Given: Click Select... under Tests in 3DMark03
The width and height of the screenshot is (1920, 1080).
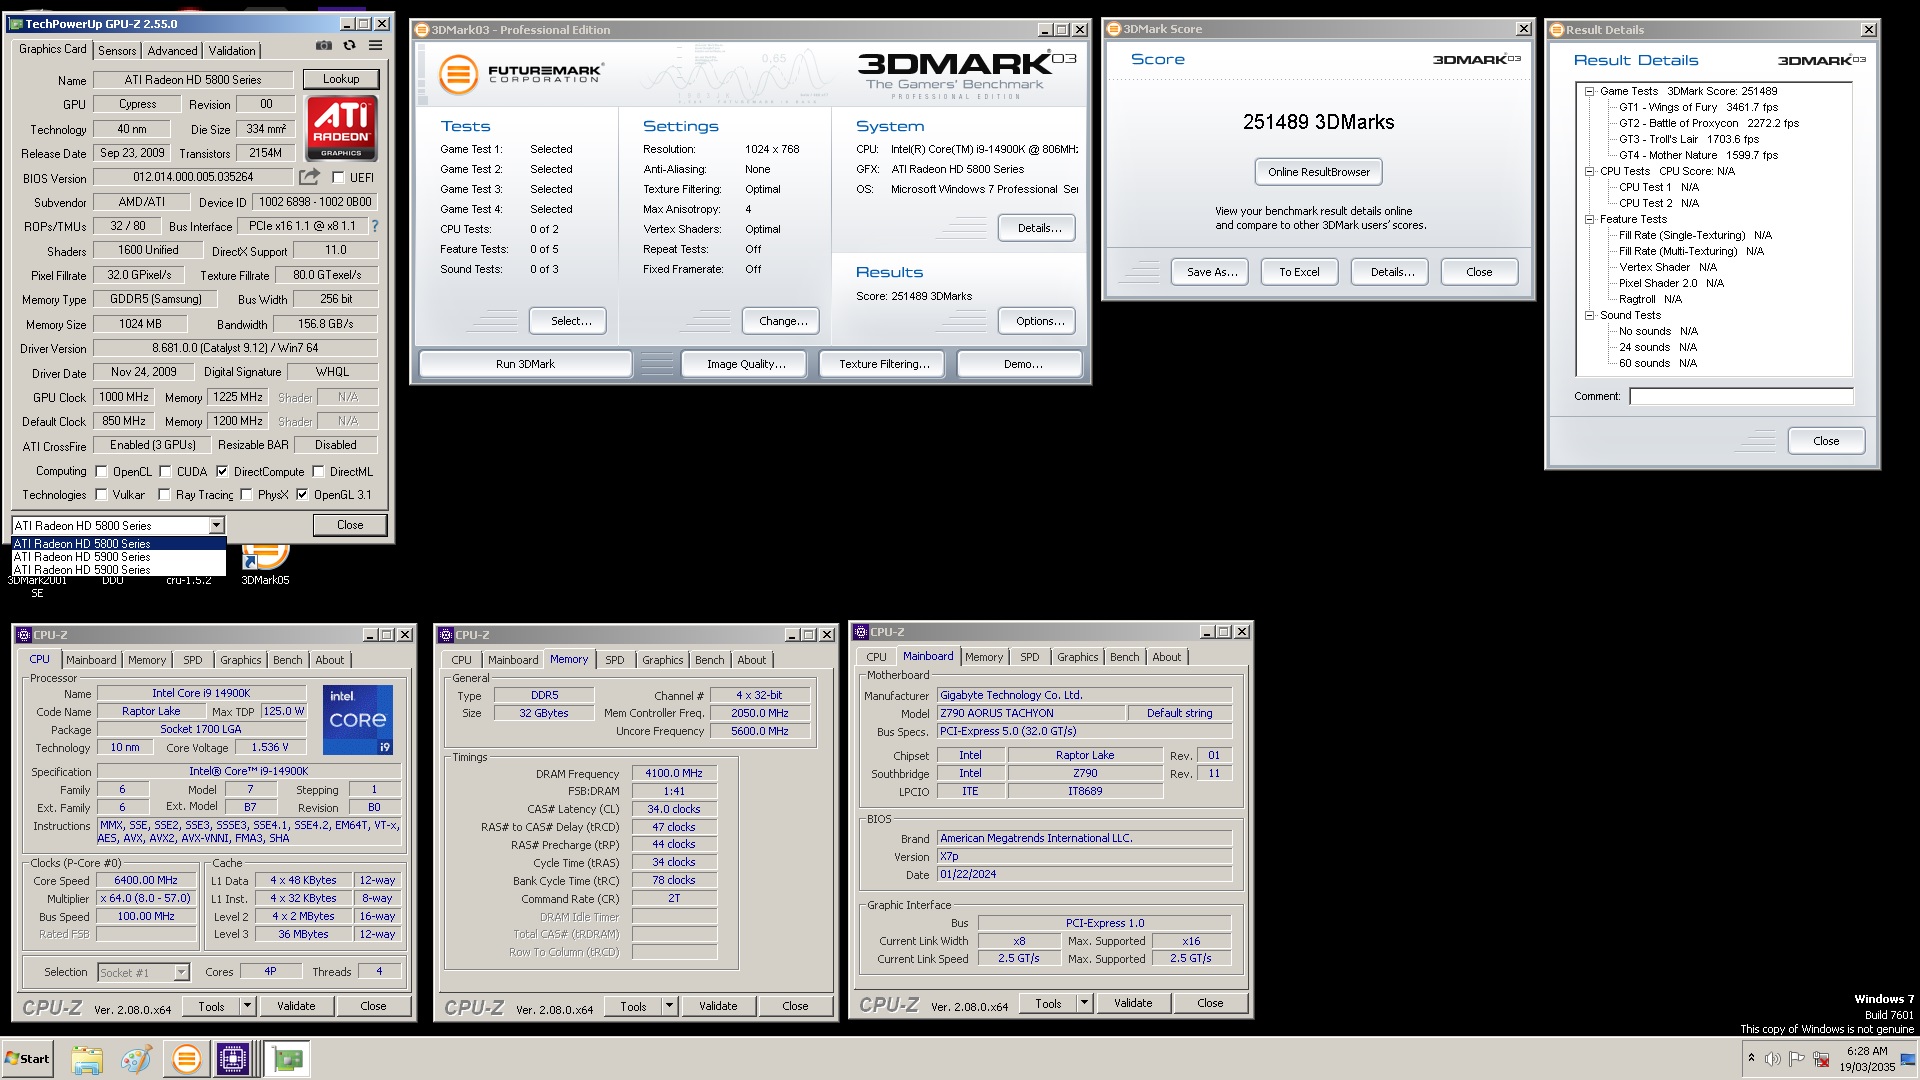Looking at the screenshot, I should coord(568,321).
